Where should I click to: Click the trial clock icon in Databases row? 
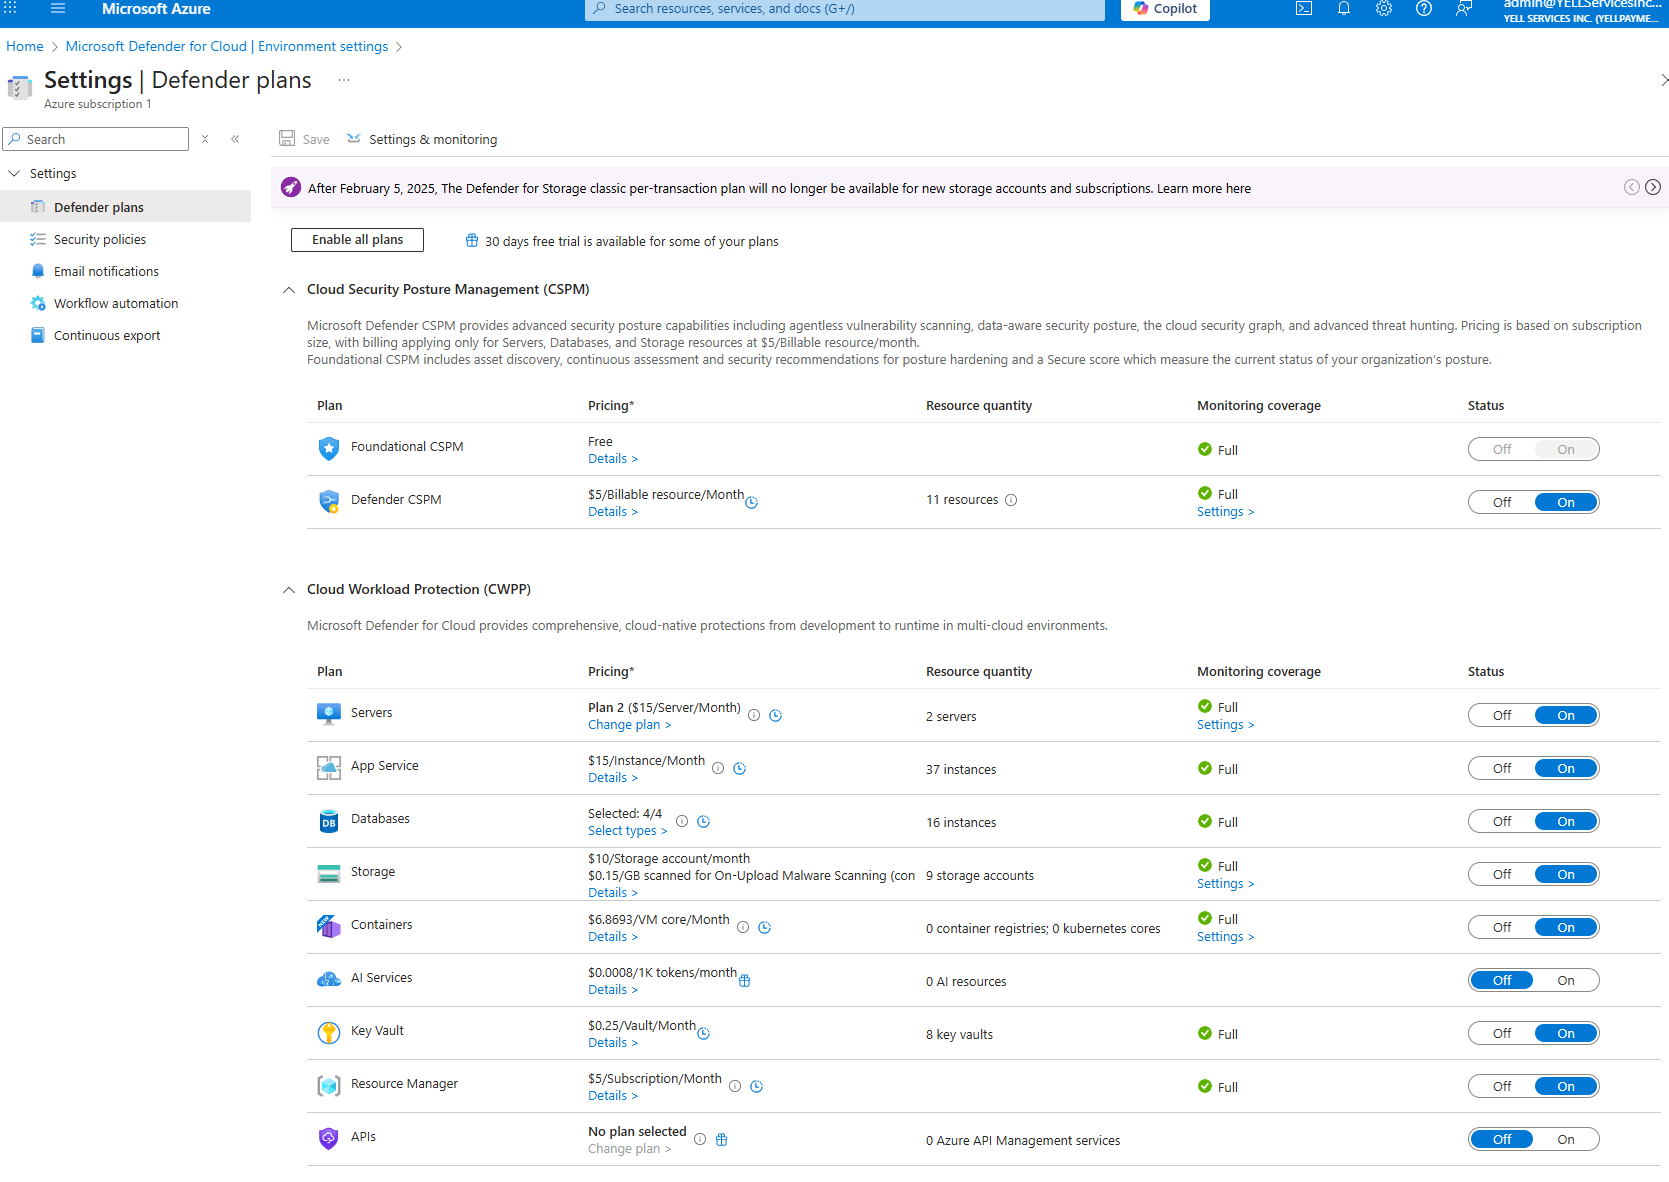tap(703, 821)
